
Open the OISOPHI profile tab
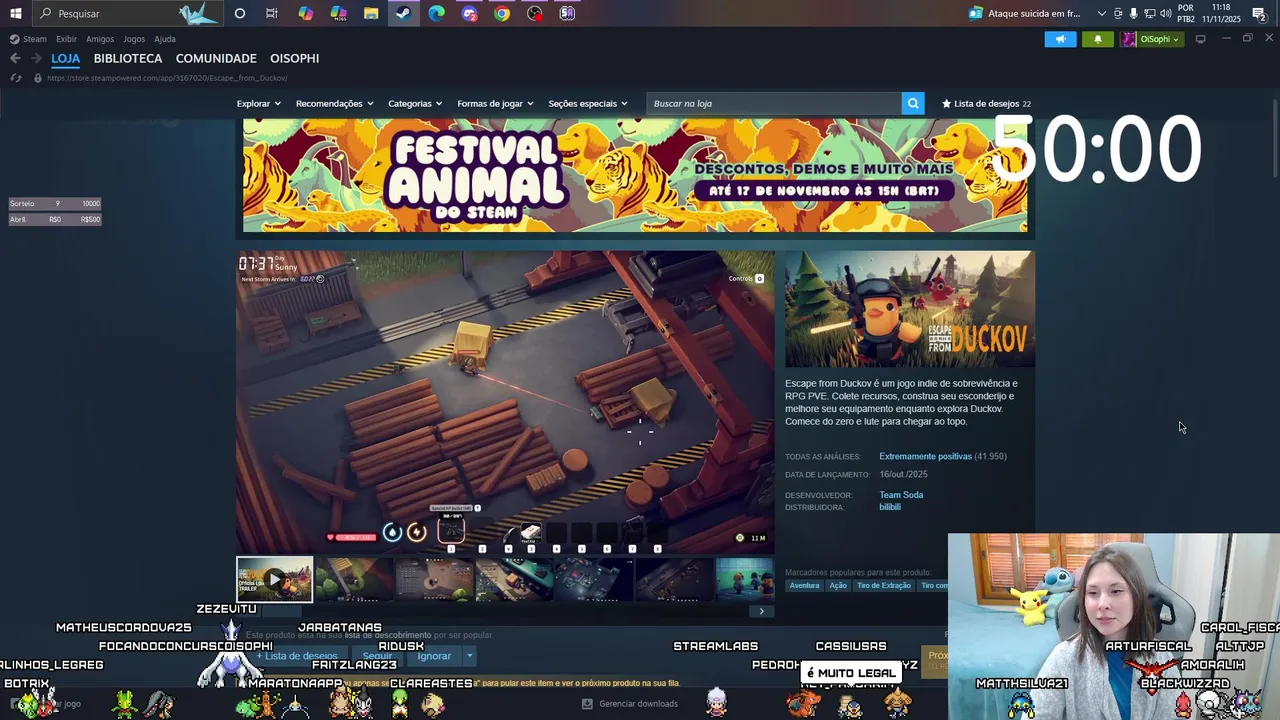294,58
